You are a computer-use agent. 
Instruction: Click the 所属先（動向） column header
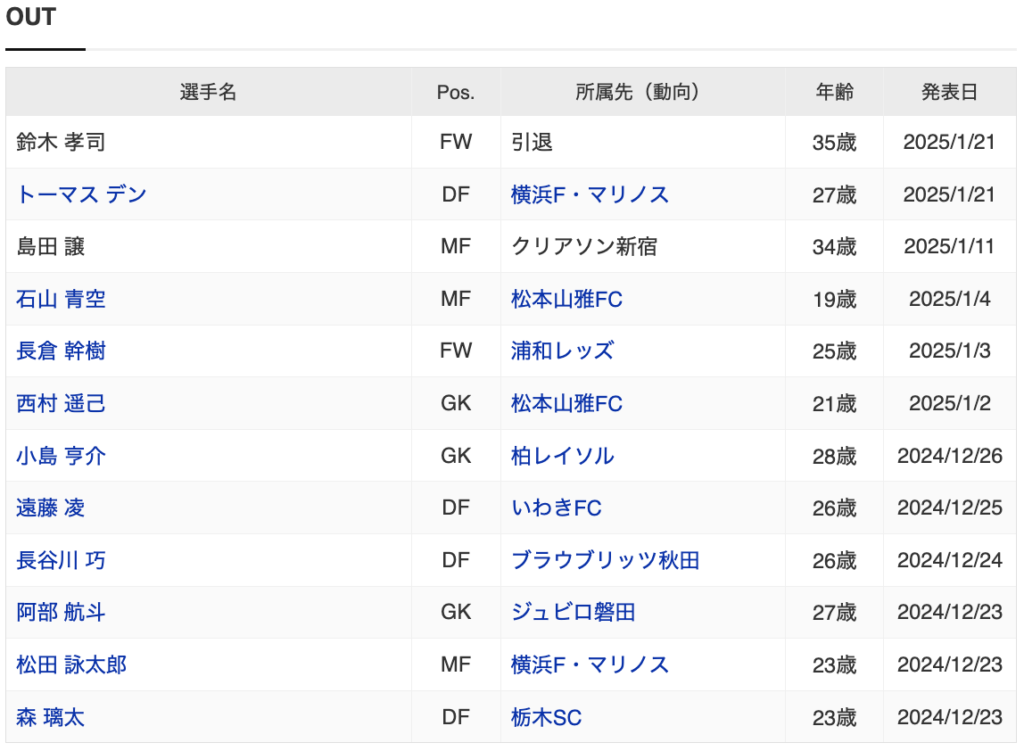[642, 92]
